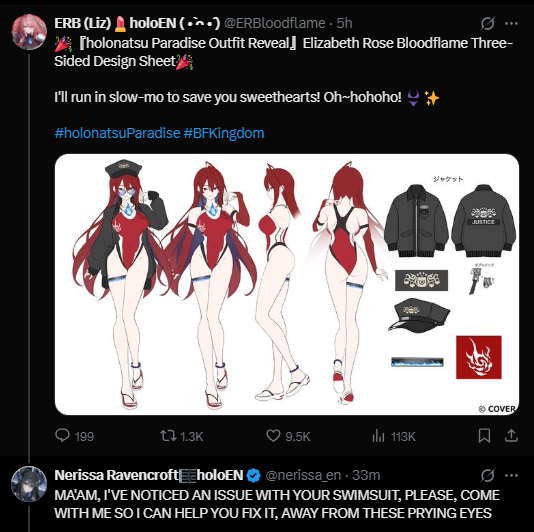Open #BFKingdom hashtag link
Image resolution: width=534 pixels, height=532 pixels.
(x=224, y=133)
